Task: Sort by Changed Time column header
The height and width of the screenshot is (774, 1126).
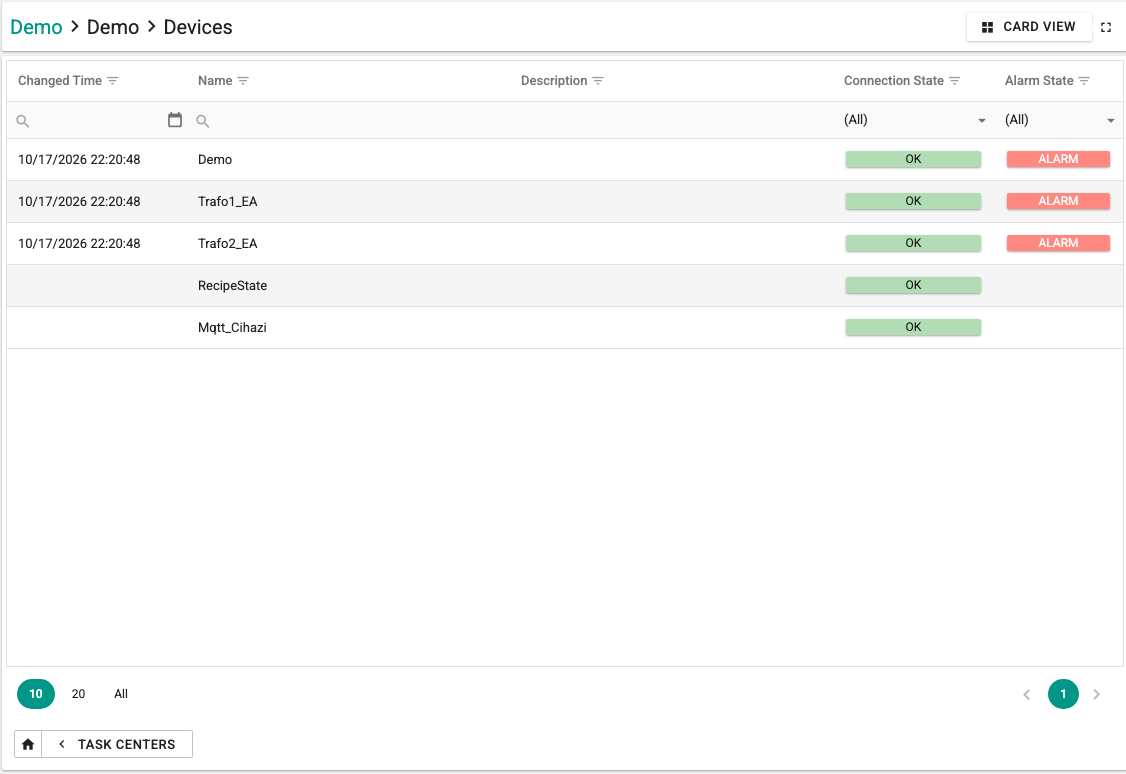Action: (x=60, y=80)
